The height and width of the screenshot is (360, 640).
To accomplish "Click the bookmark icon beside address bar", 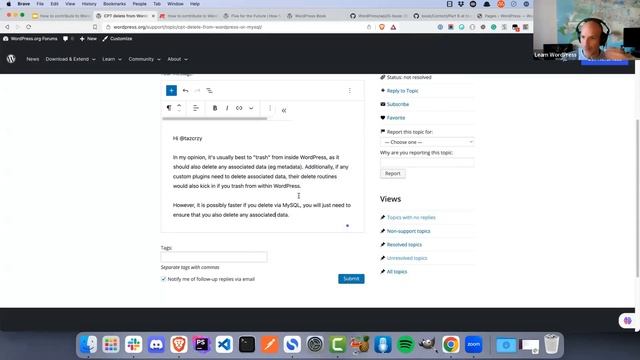I will (95, 27).
